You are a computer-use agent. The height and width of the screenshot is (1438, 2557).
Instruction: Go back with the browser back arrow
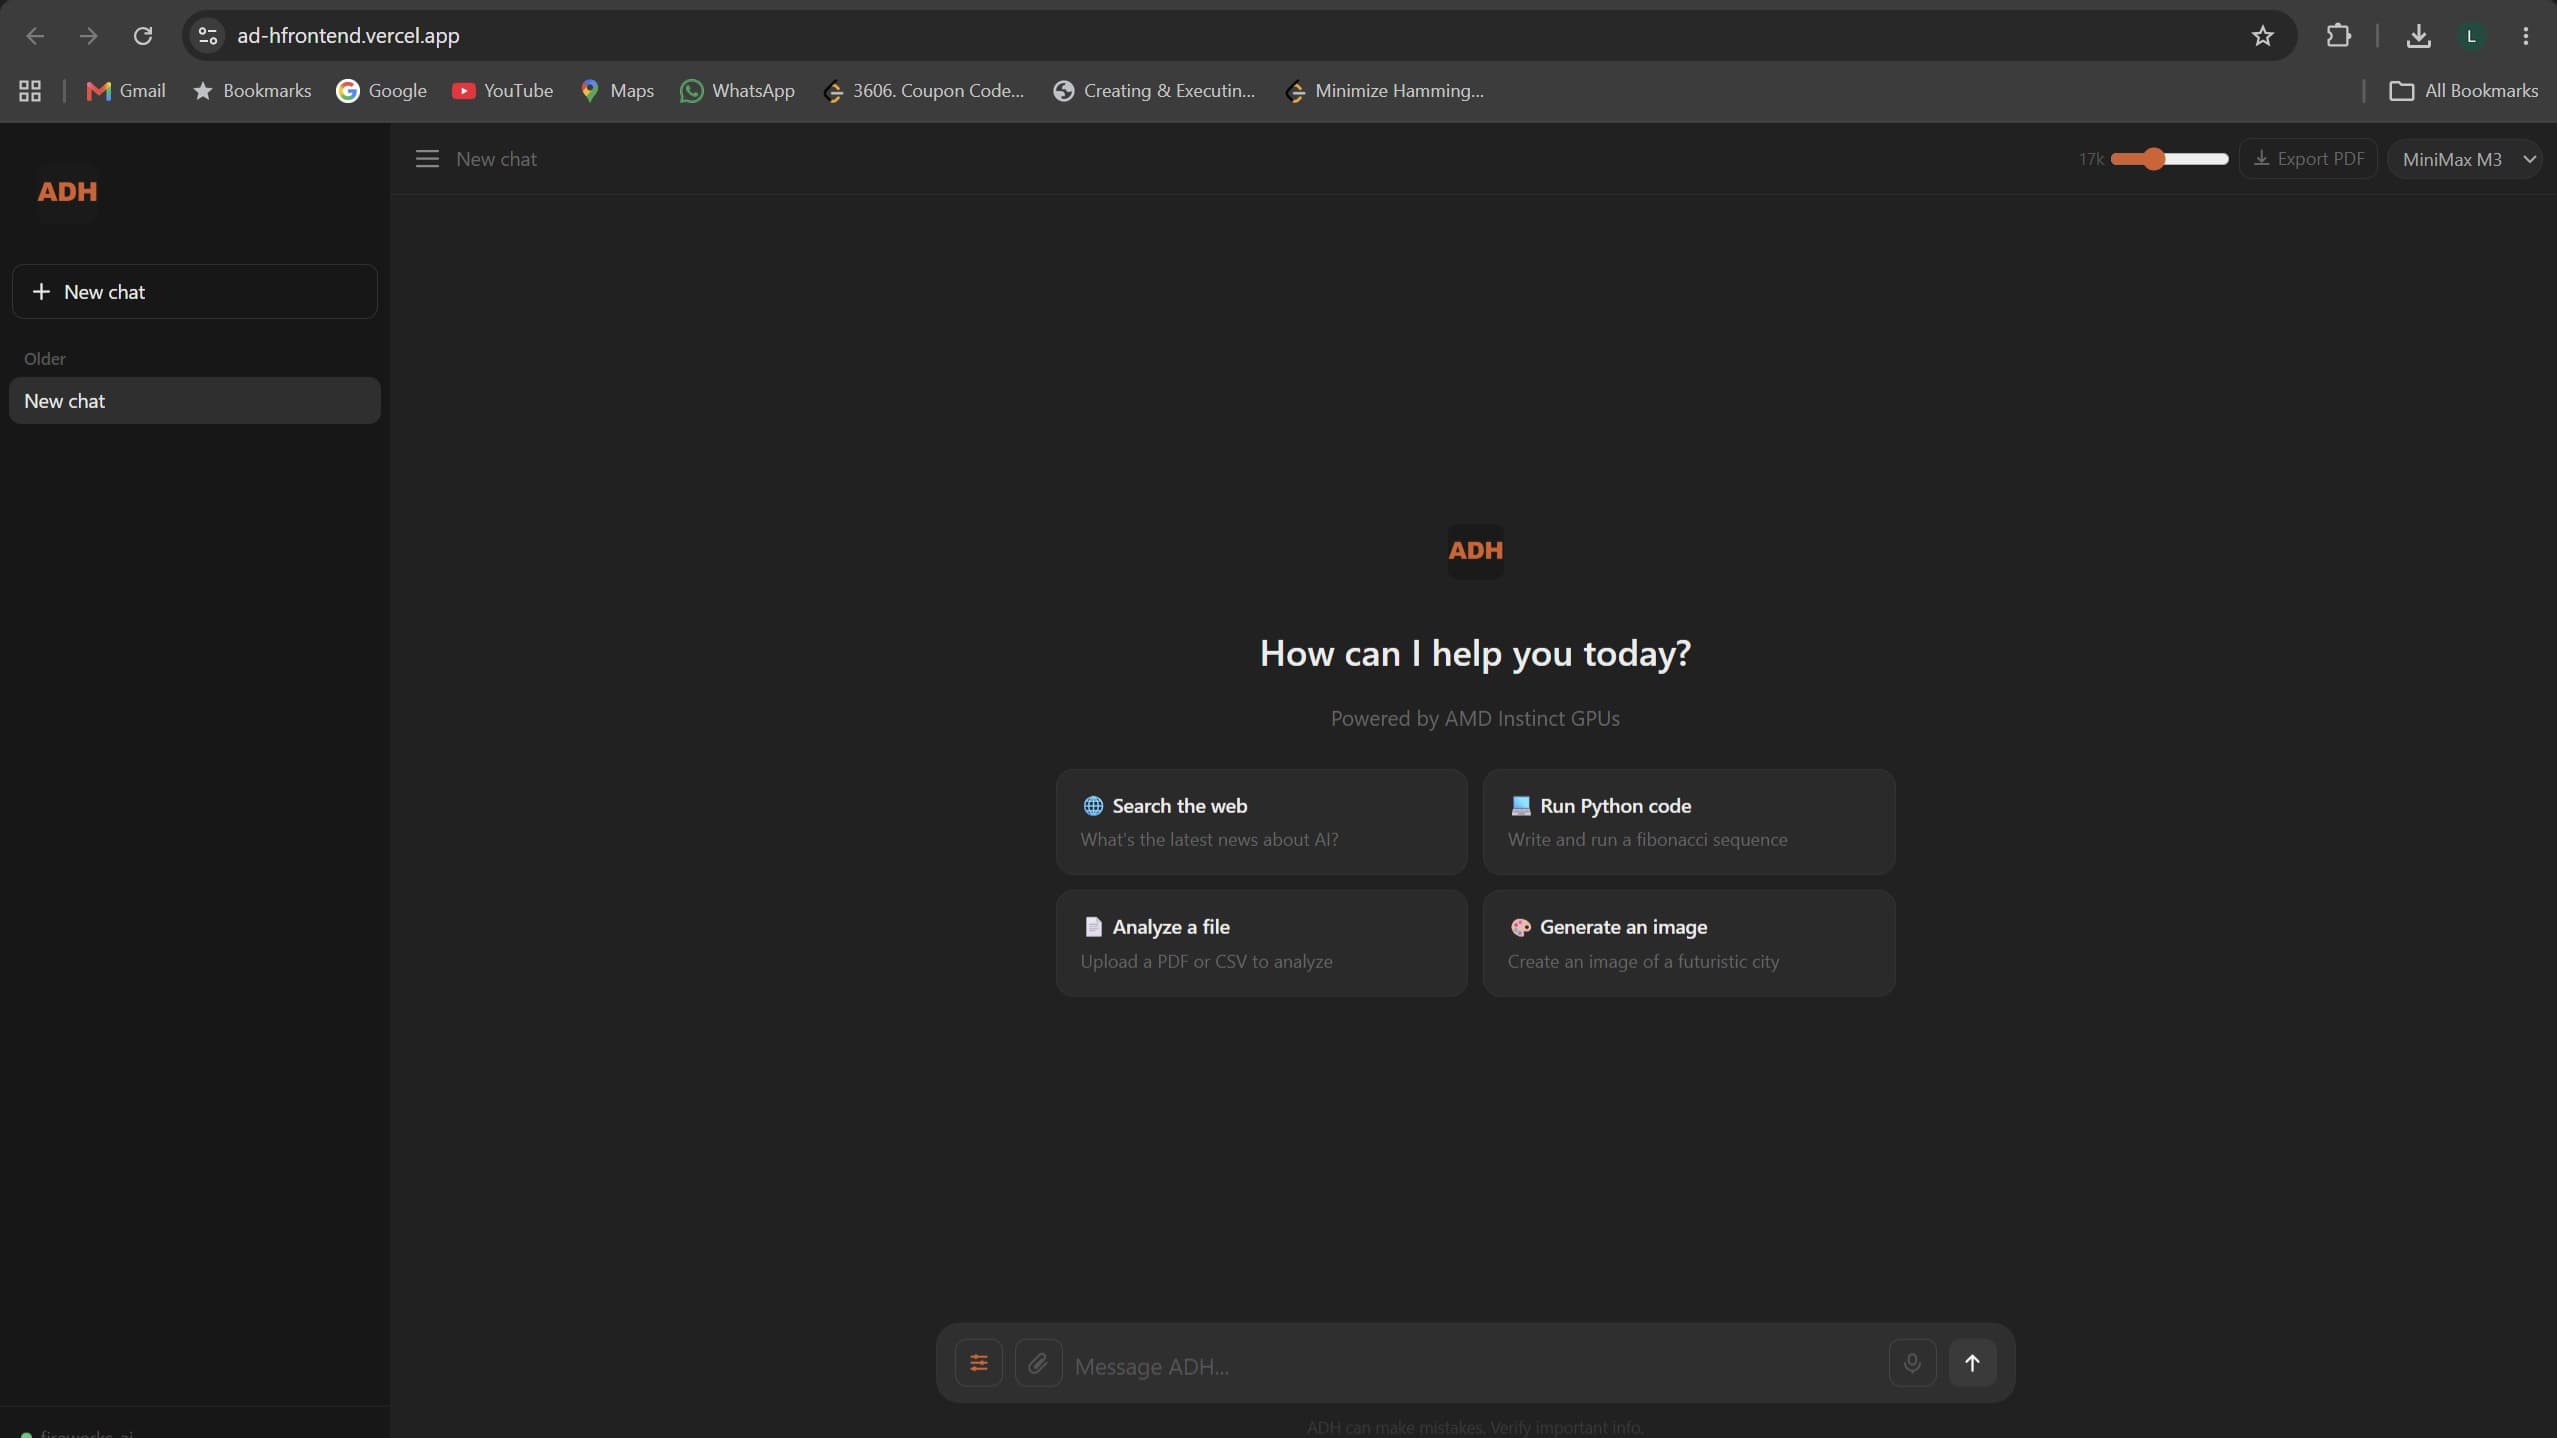click(35, 36)
